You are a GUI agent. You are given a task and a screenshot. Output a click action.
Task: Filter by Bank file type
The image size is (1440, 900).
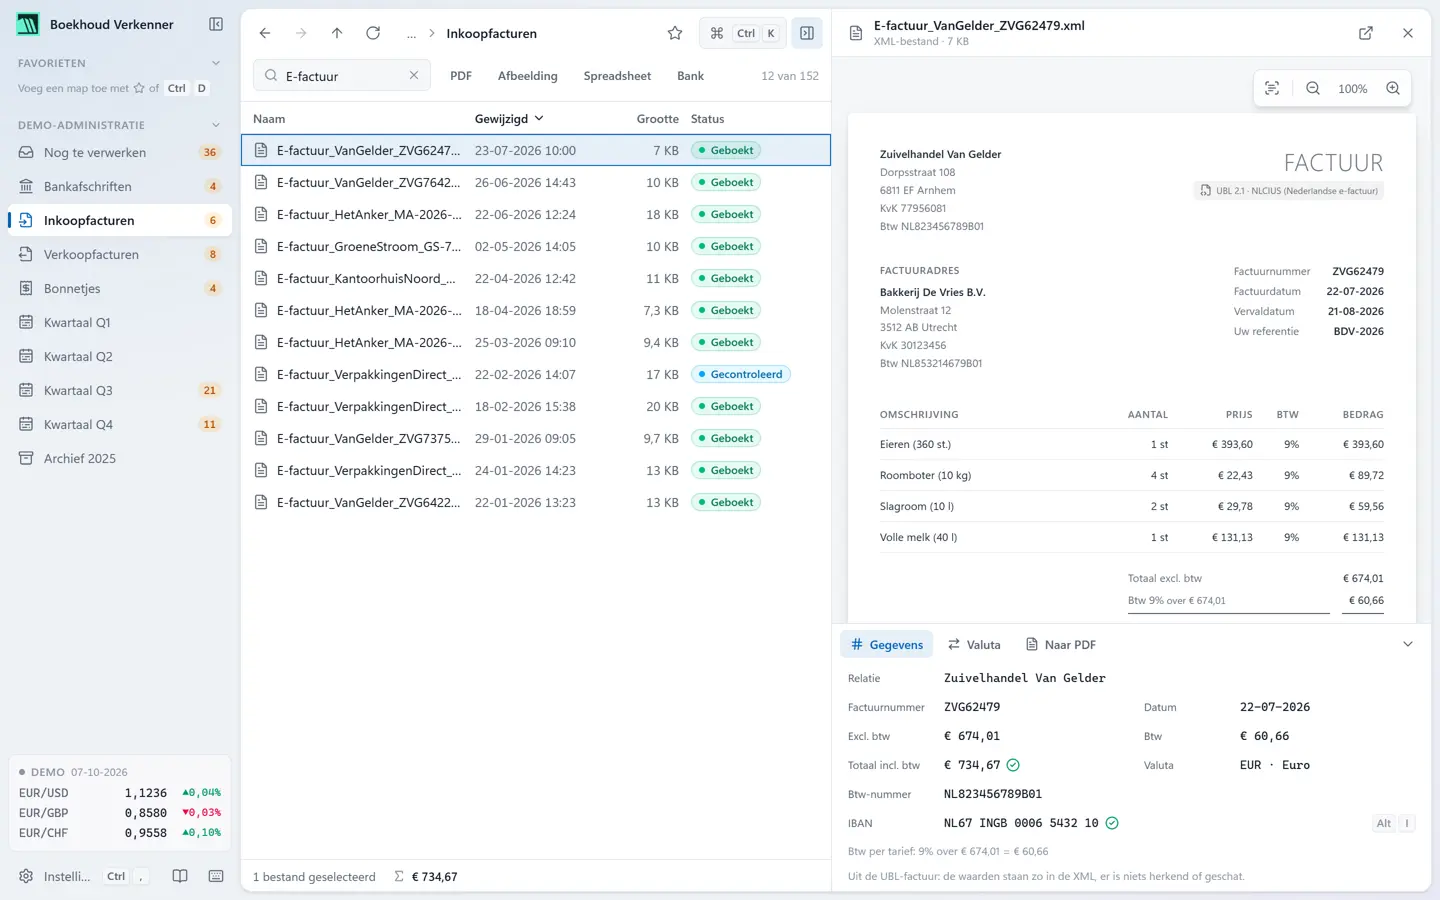[x=690, y=75]
